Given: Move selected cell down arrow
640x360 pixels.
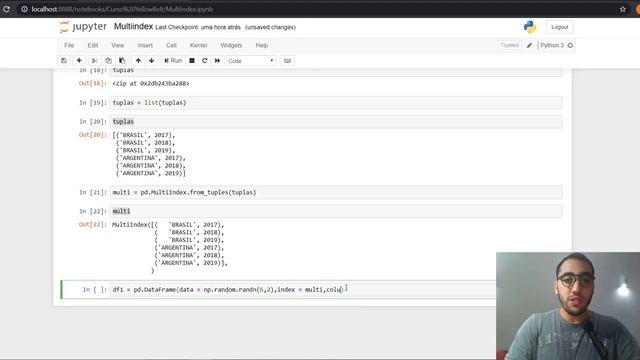Looking at the screenshot, I should 151,61.
